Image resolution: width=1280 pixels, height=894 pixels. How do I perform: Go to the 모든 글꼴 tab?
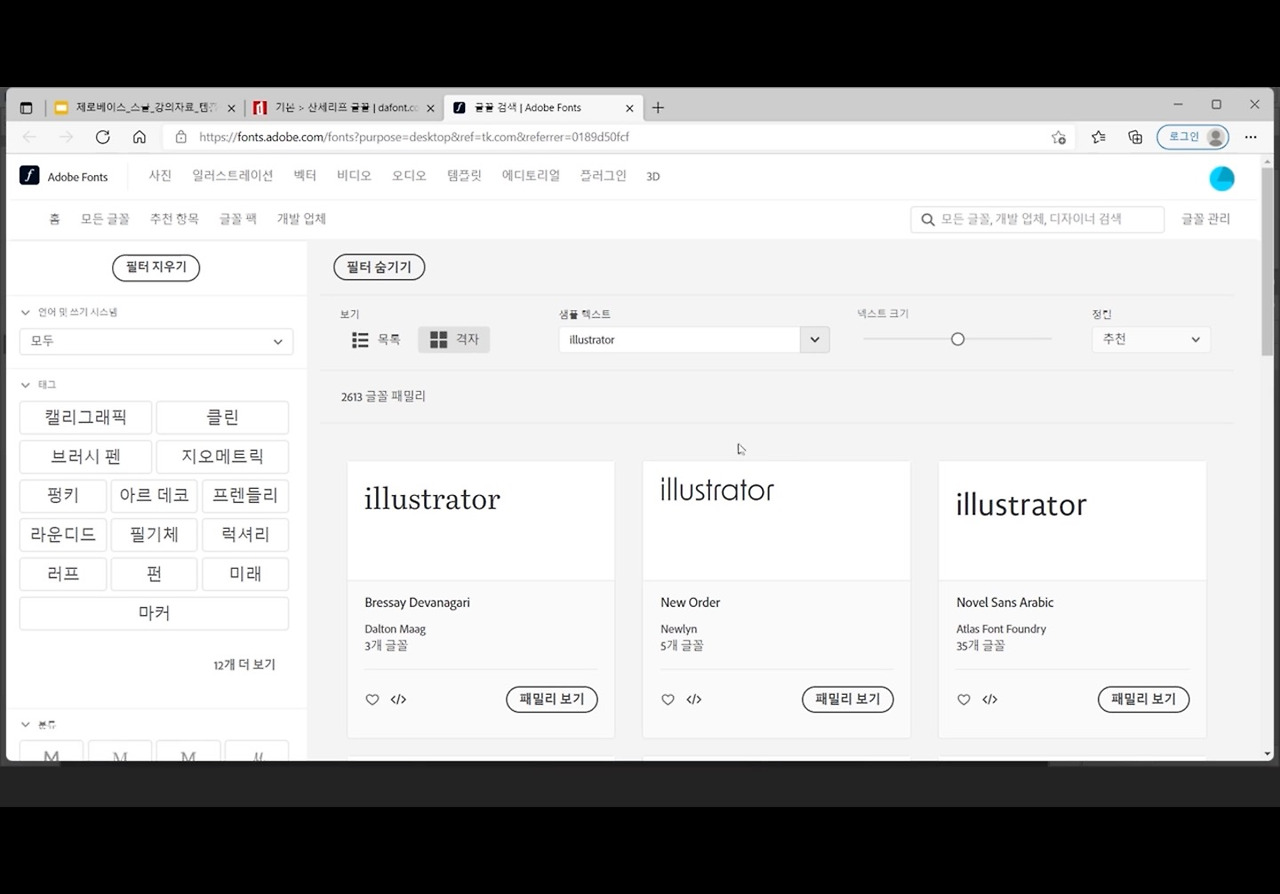pyautogui.click(x=105, y=219)
